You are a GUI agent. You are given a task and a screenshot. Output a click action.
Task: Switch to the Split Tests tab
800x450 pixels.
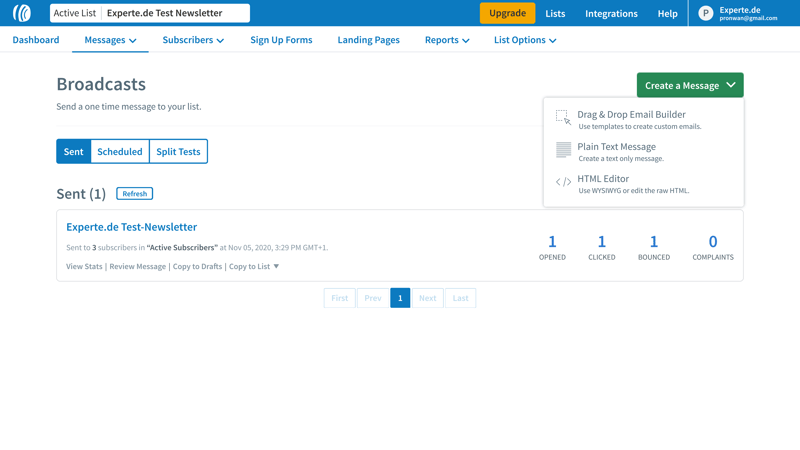(x=178, y=152)
